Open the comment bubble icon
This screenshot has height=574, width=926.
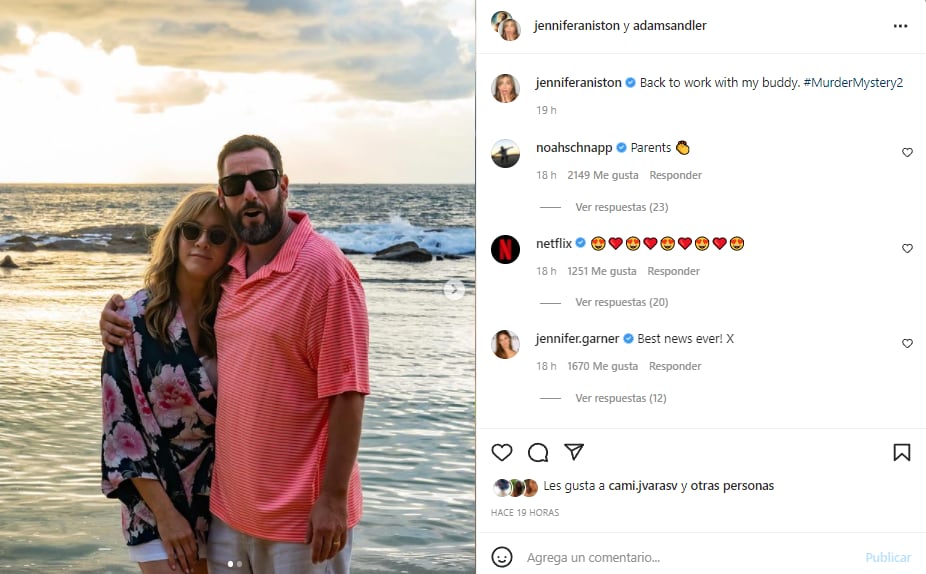tap(538, 453)
